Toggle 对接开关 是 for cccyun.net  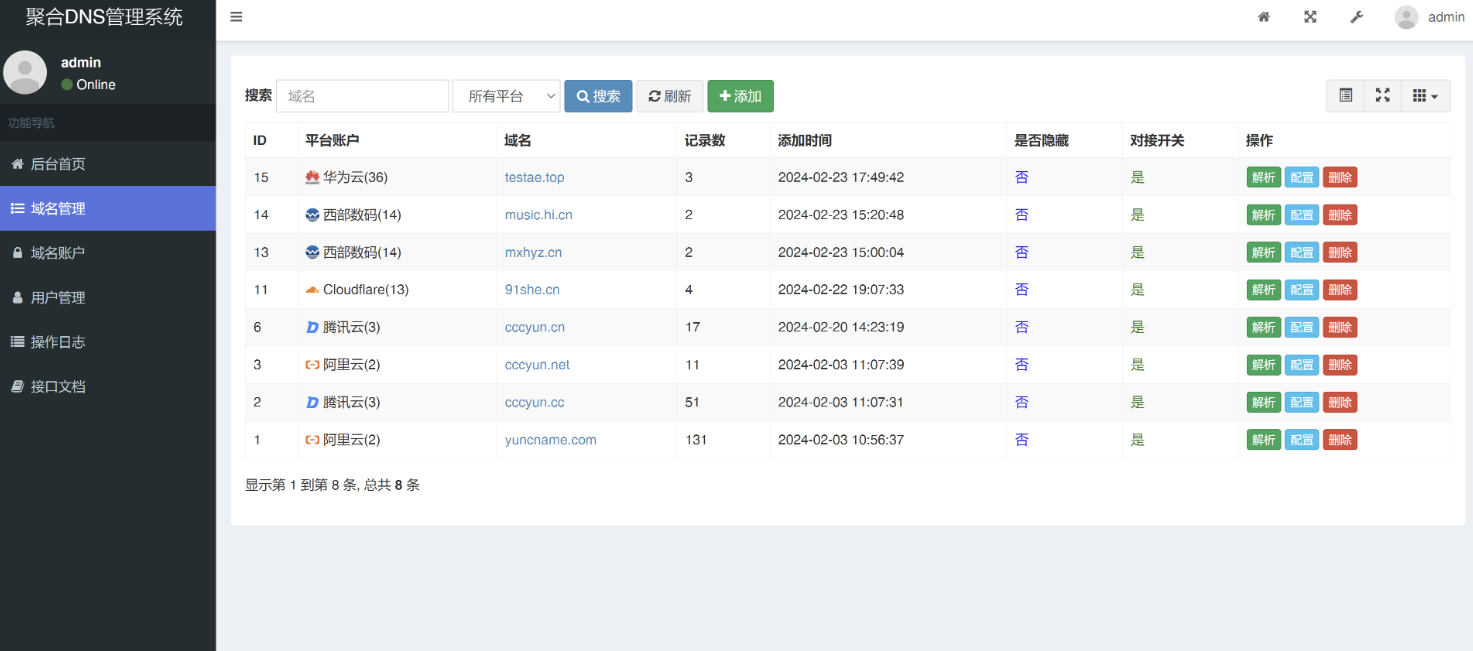pyautogui.click(x=1137, y=365)
